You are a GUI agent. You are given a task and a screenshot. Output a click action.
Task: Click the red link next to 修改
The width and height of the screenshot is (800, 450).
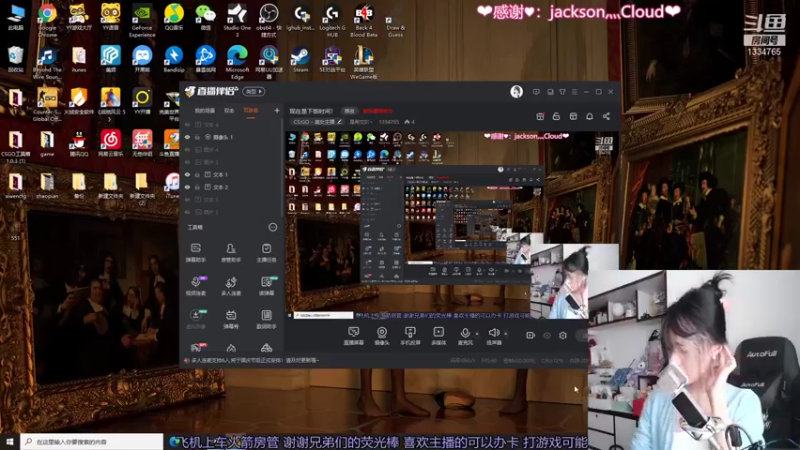(x=378, y=111)
